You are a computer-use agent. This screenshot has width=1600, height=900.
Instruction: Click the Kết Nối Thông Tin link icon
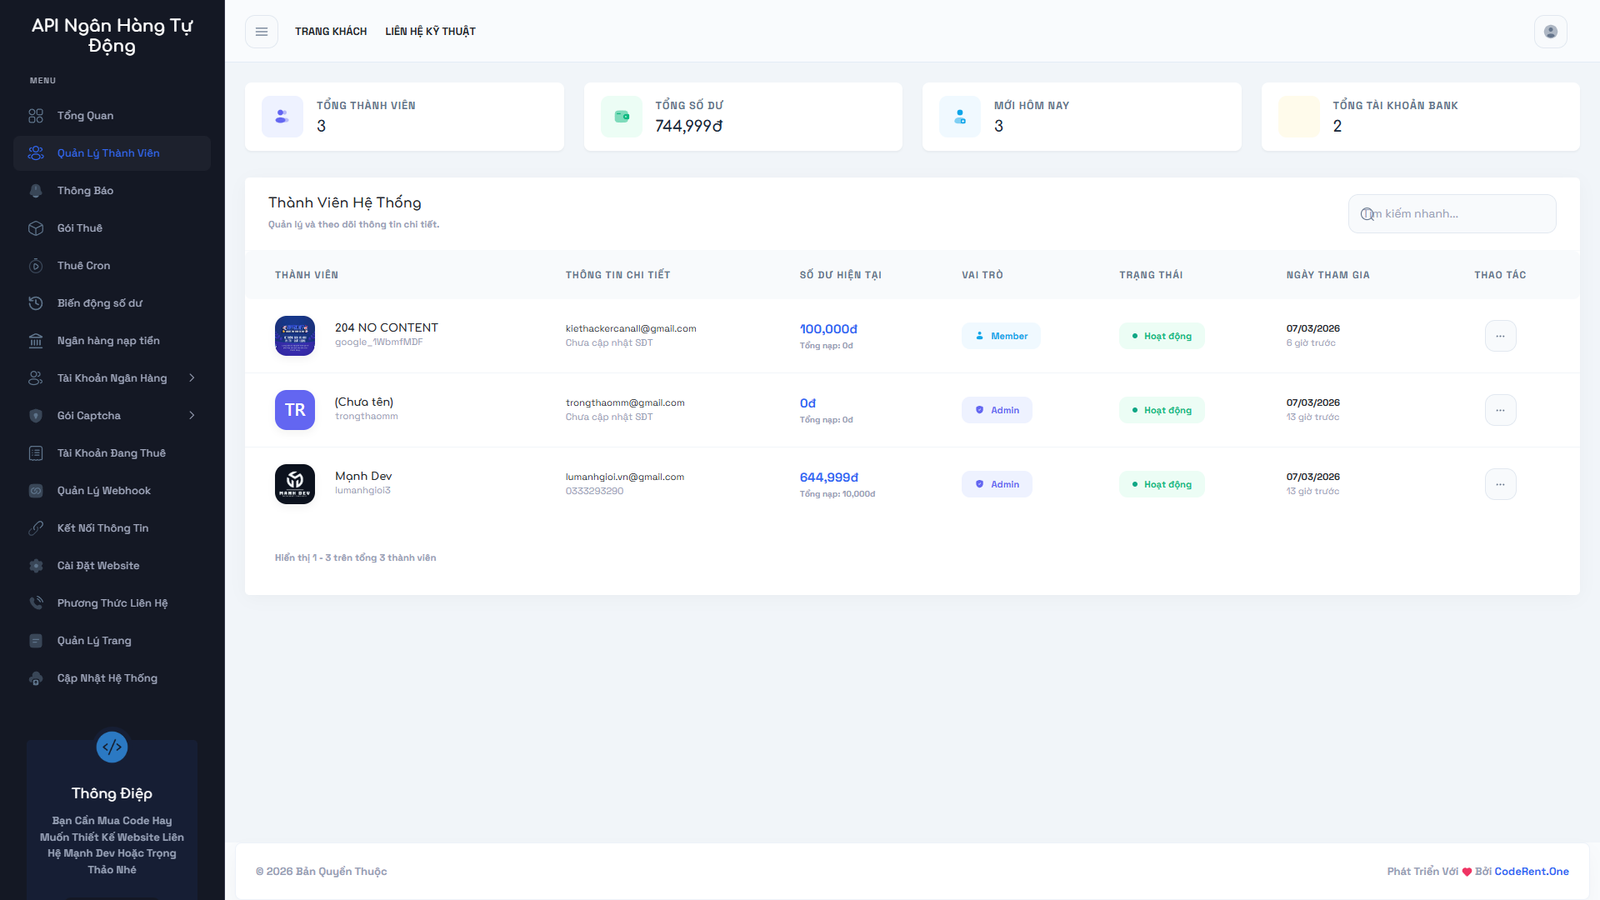click(36, 528)
